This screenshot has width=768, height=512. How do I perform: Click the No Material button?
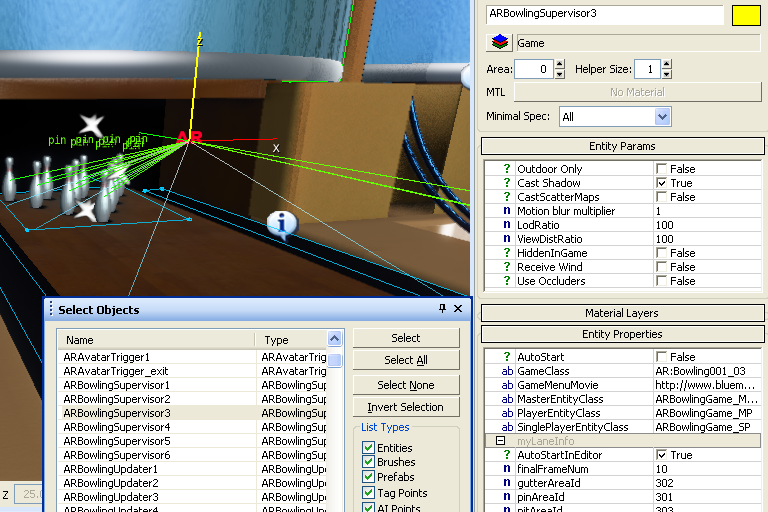(x=637, y=92)
